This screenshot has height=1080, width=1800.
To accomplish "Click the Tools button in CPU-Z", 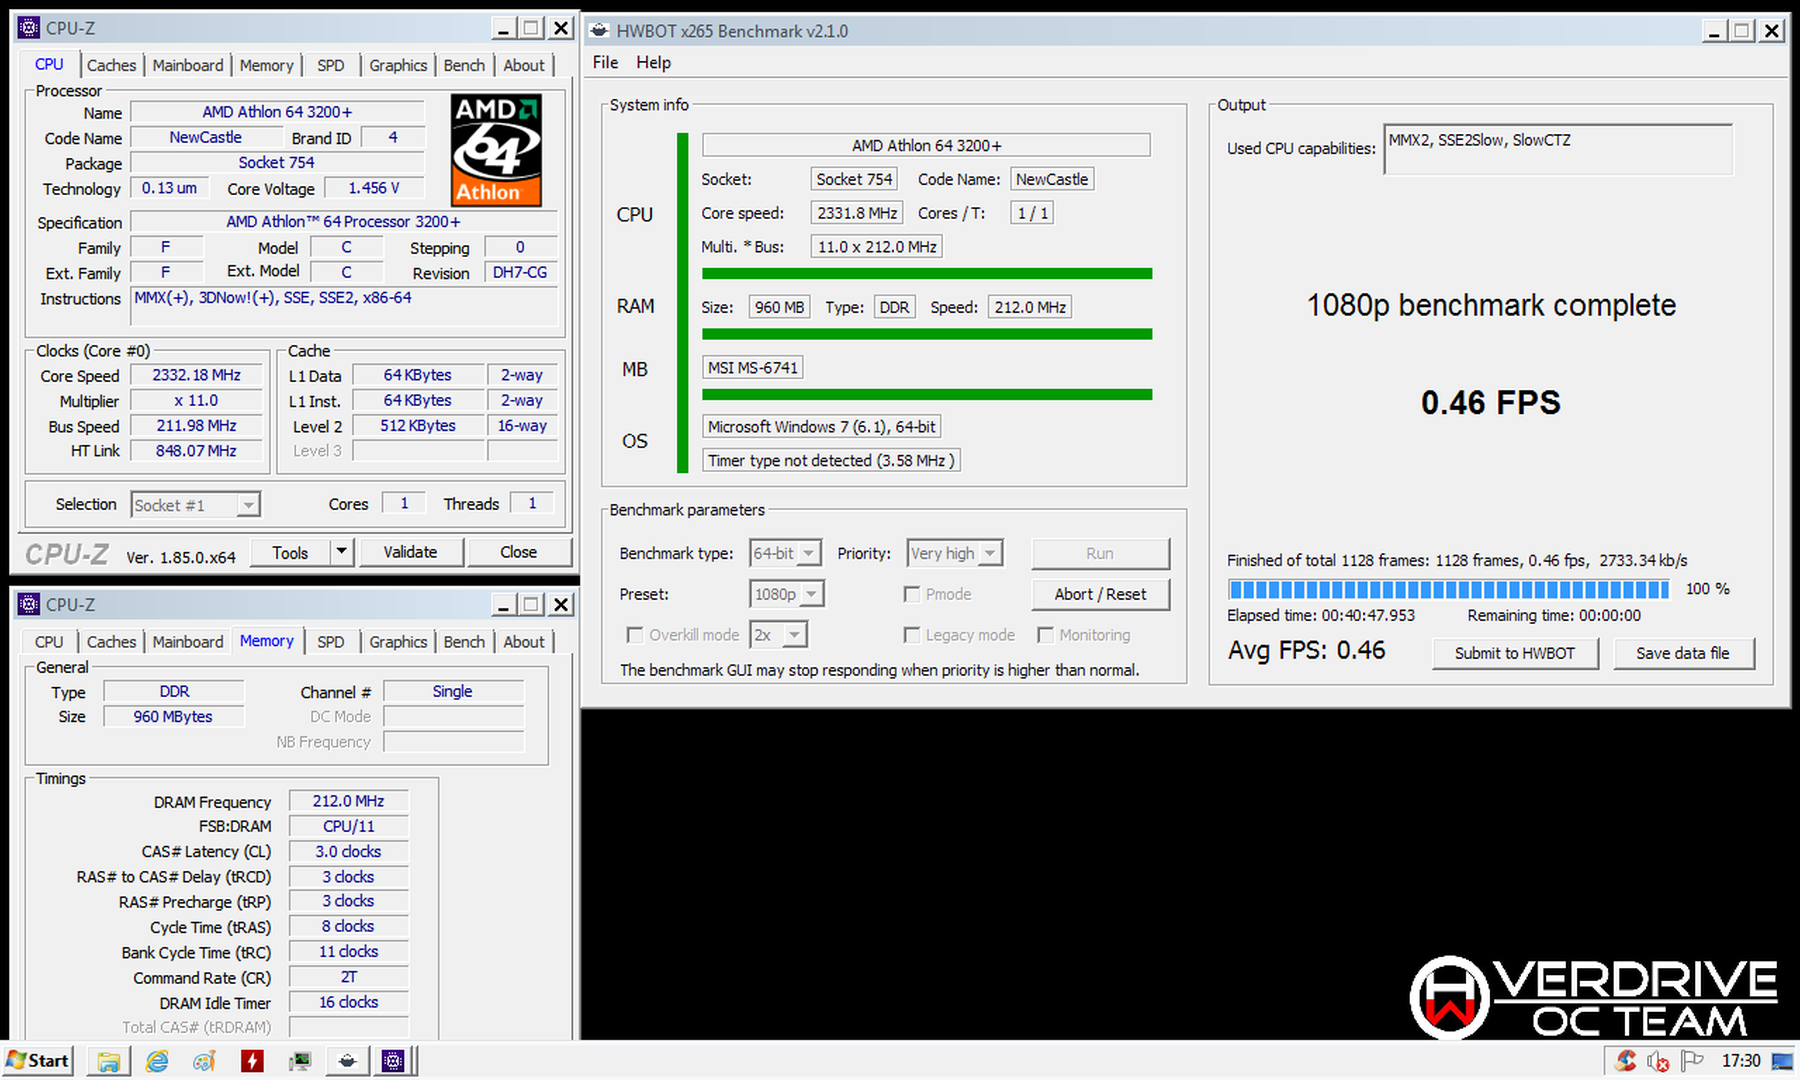I will point(290,552).
